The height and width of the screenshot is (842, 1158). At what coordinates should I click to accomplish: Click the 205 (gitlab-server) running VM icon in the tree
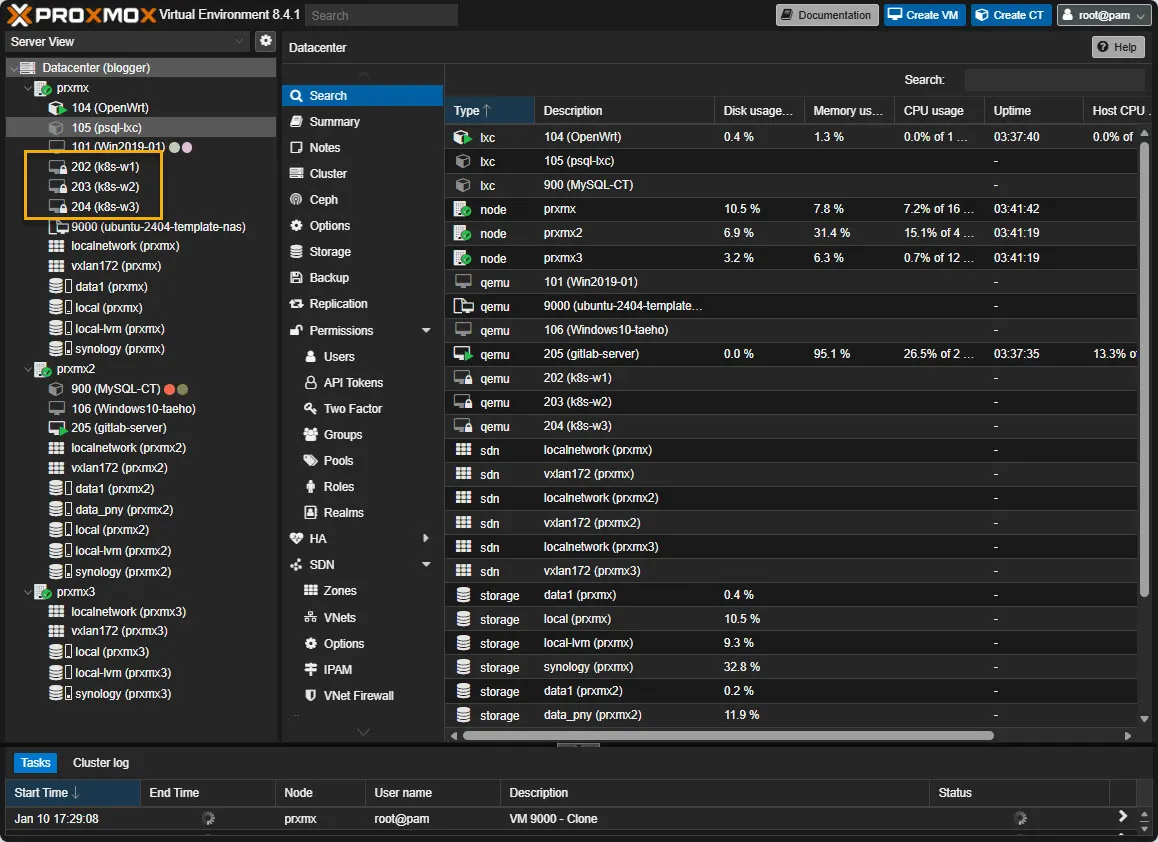point(57,428)
